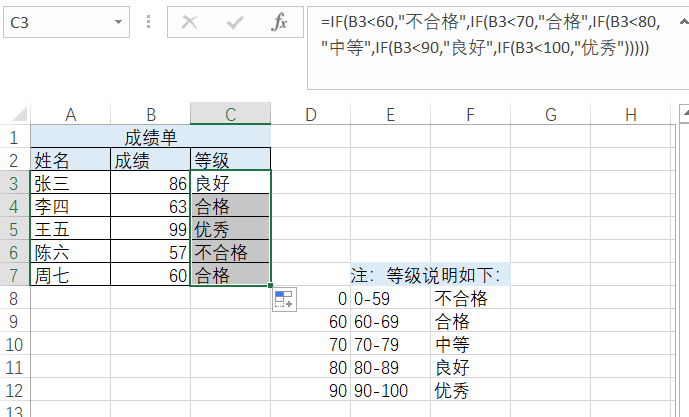Select column B header
The image size is (689, 417).
[x=151, y=114]
